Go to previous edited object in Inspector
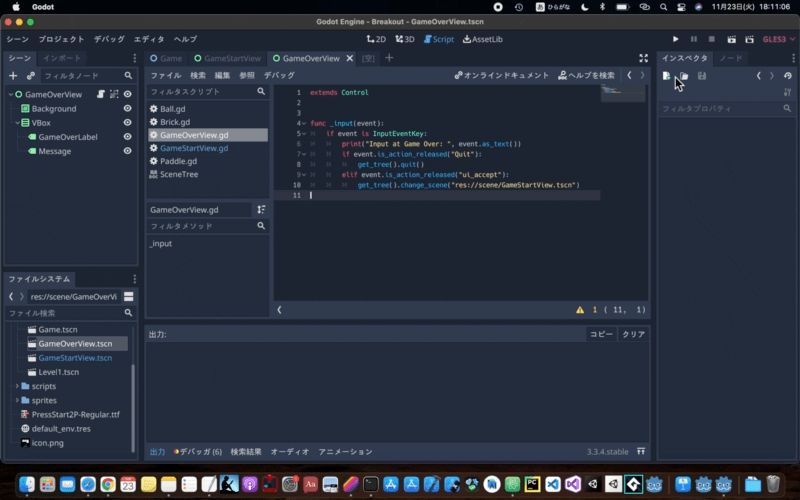Screen dimensions: 800x500 point(759,76)
